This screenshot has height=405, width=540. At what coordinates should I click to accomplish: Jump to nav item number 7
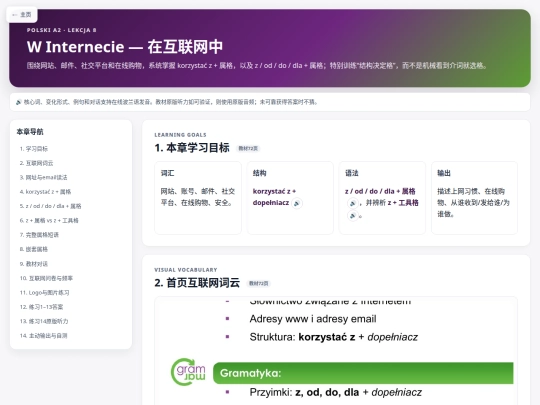tap(39, 235)
